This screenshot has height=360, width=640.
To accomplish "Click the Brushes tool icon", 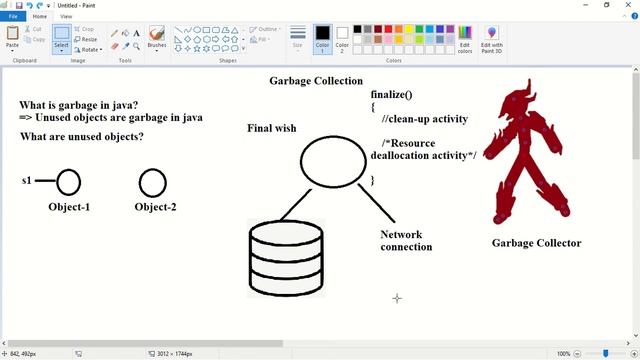I will tap(157, 33).
